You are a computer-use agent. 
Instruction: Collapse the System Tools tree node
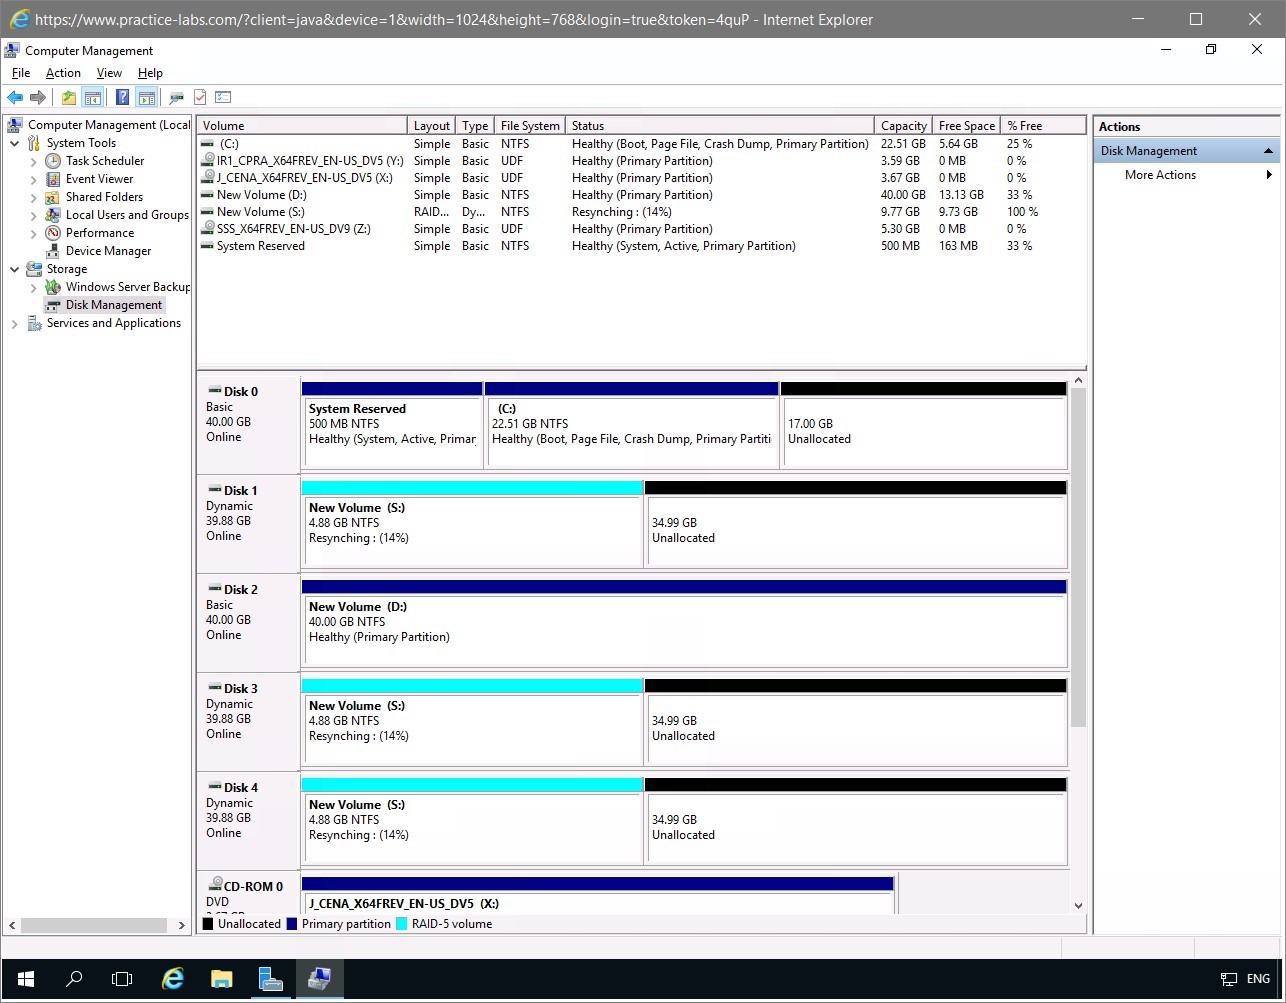tap(15, 143)
